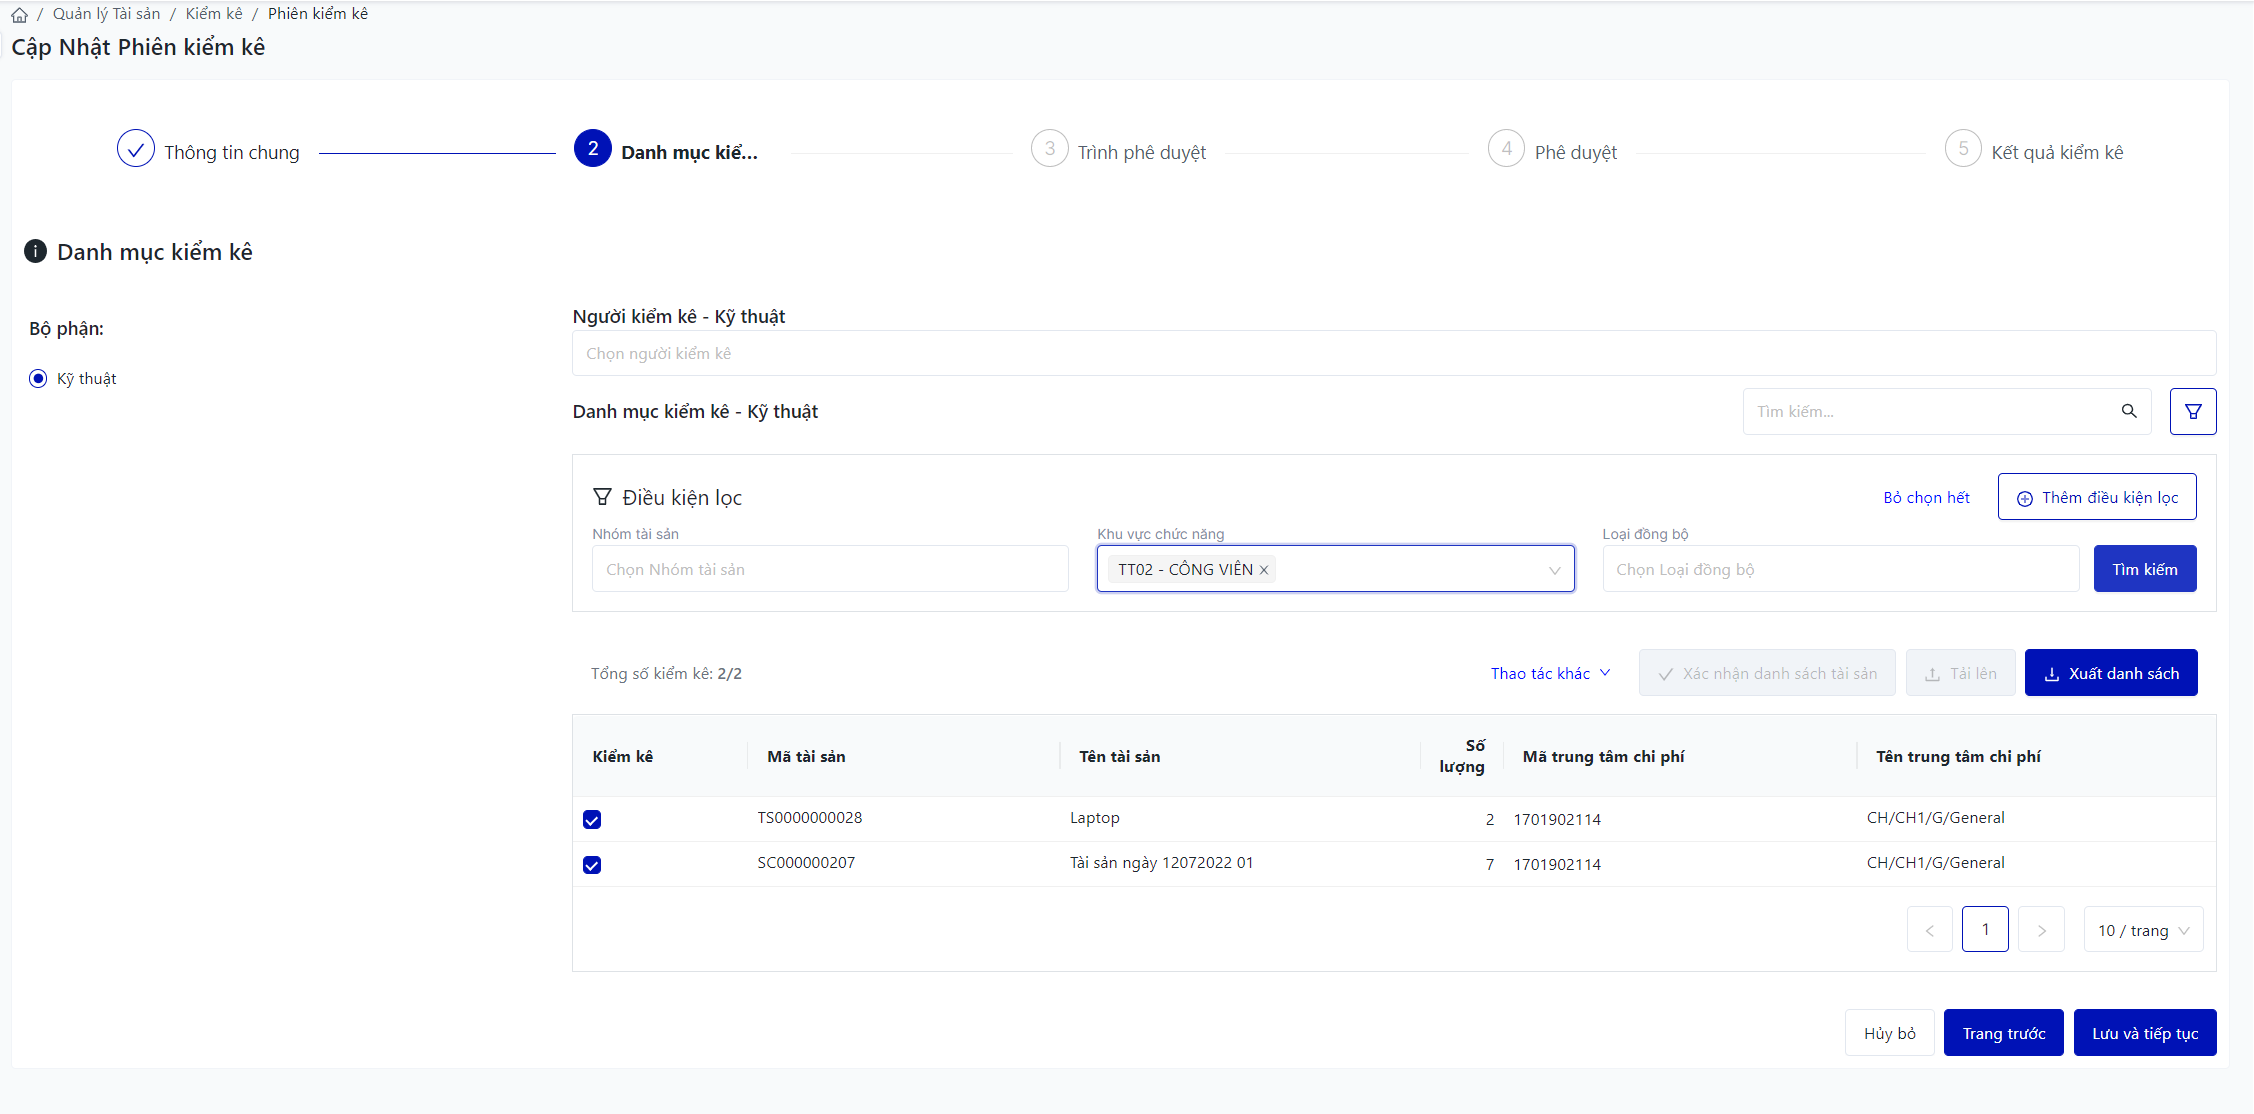
Task: Click the Xuất danh sách button
Action: [2110, 673]
